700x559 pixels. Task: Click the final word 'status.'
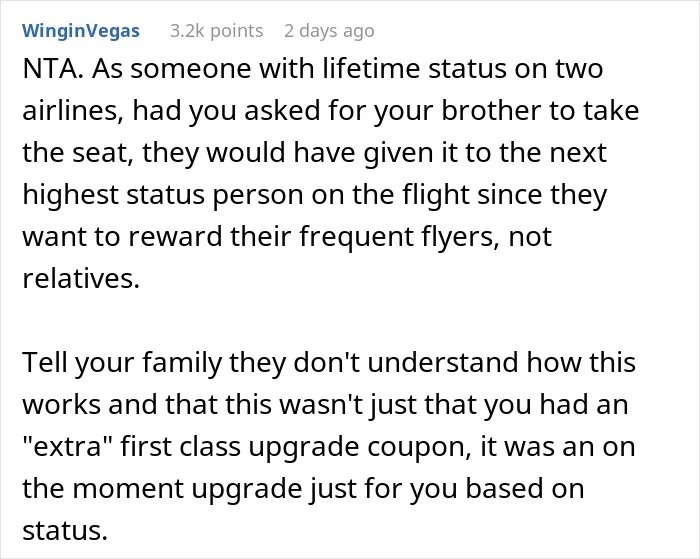65,530
